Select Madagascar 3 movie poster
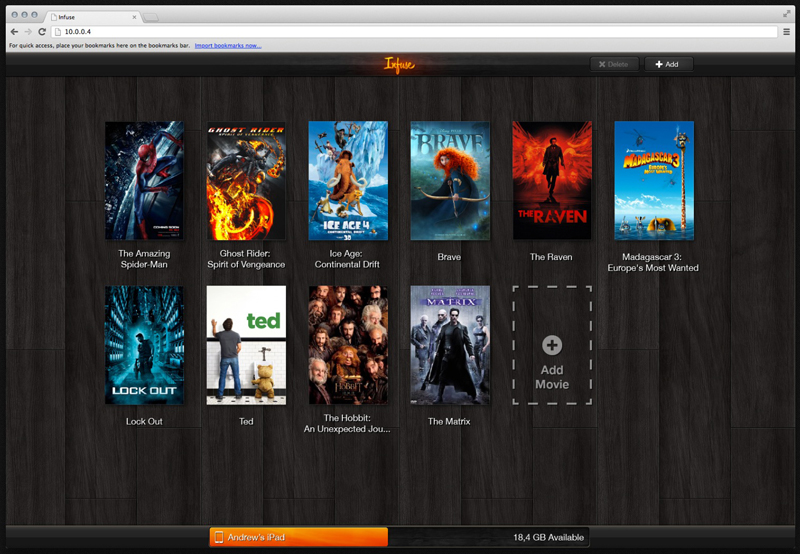800x554 pixels. pyautogui.click(x=654, y=180)
